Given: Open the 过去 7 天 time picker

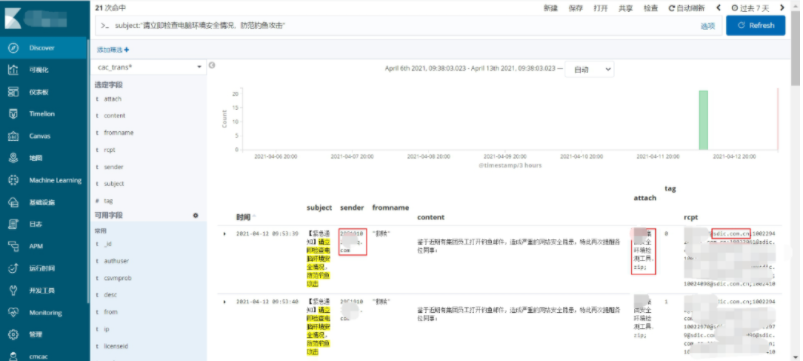Looking at the screenshot, I should (x=750, y=8).
